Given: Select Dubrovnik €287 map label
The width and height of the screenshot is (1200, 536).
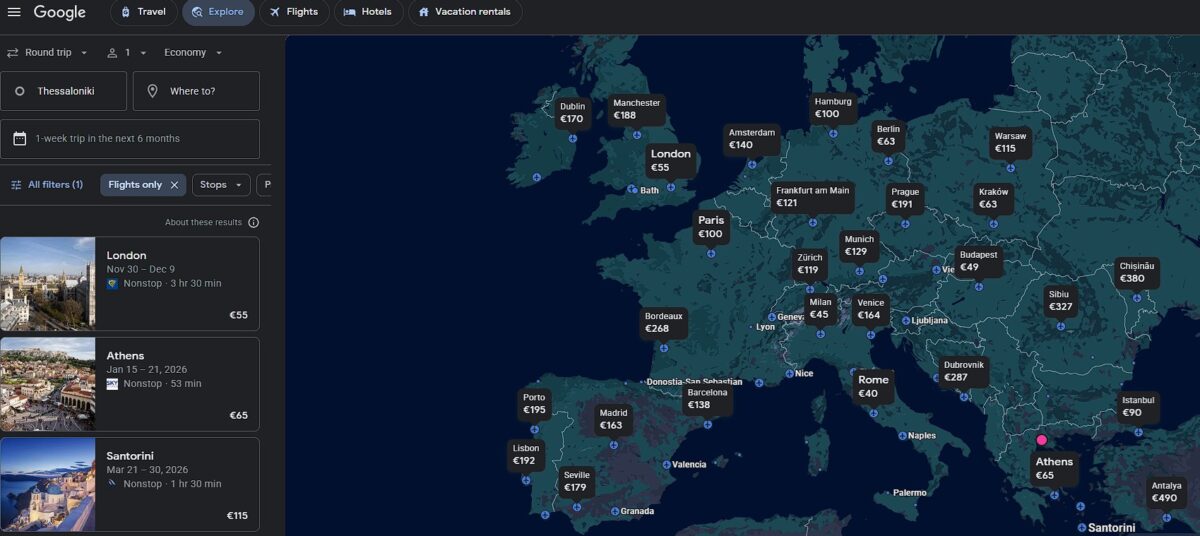Looking at the screenshot, I should 964,371.
